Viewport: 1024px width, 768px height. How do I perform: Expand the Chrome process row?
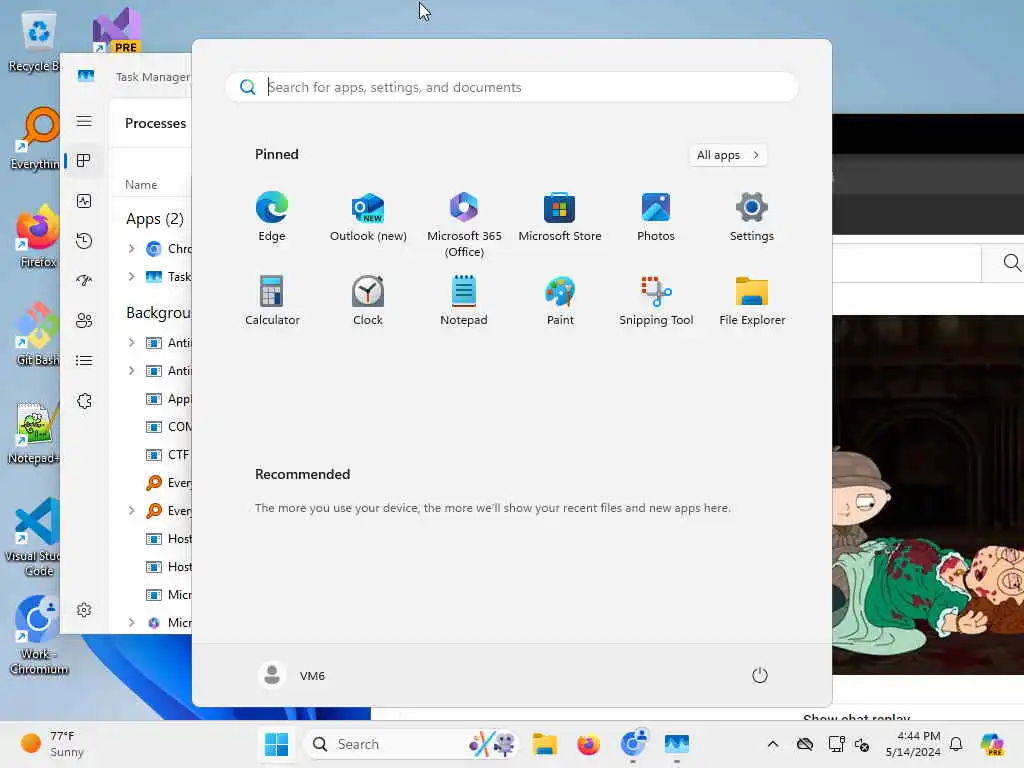coord(131,248)
